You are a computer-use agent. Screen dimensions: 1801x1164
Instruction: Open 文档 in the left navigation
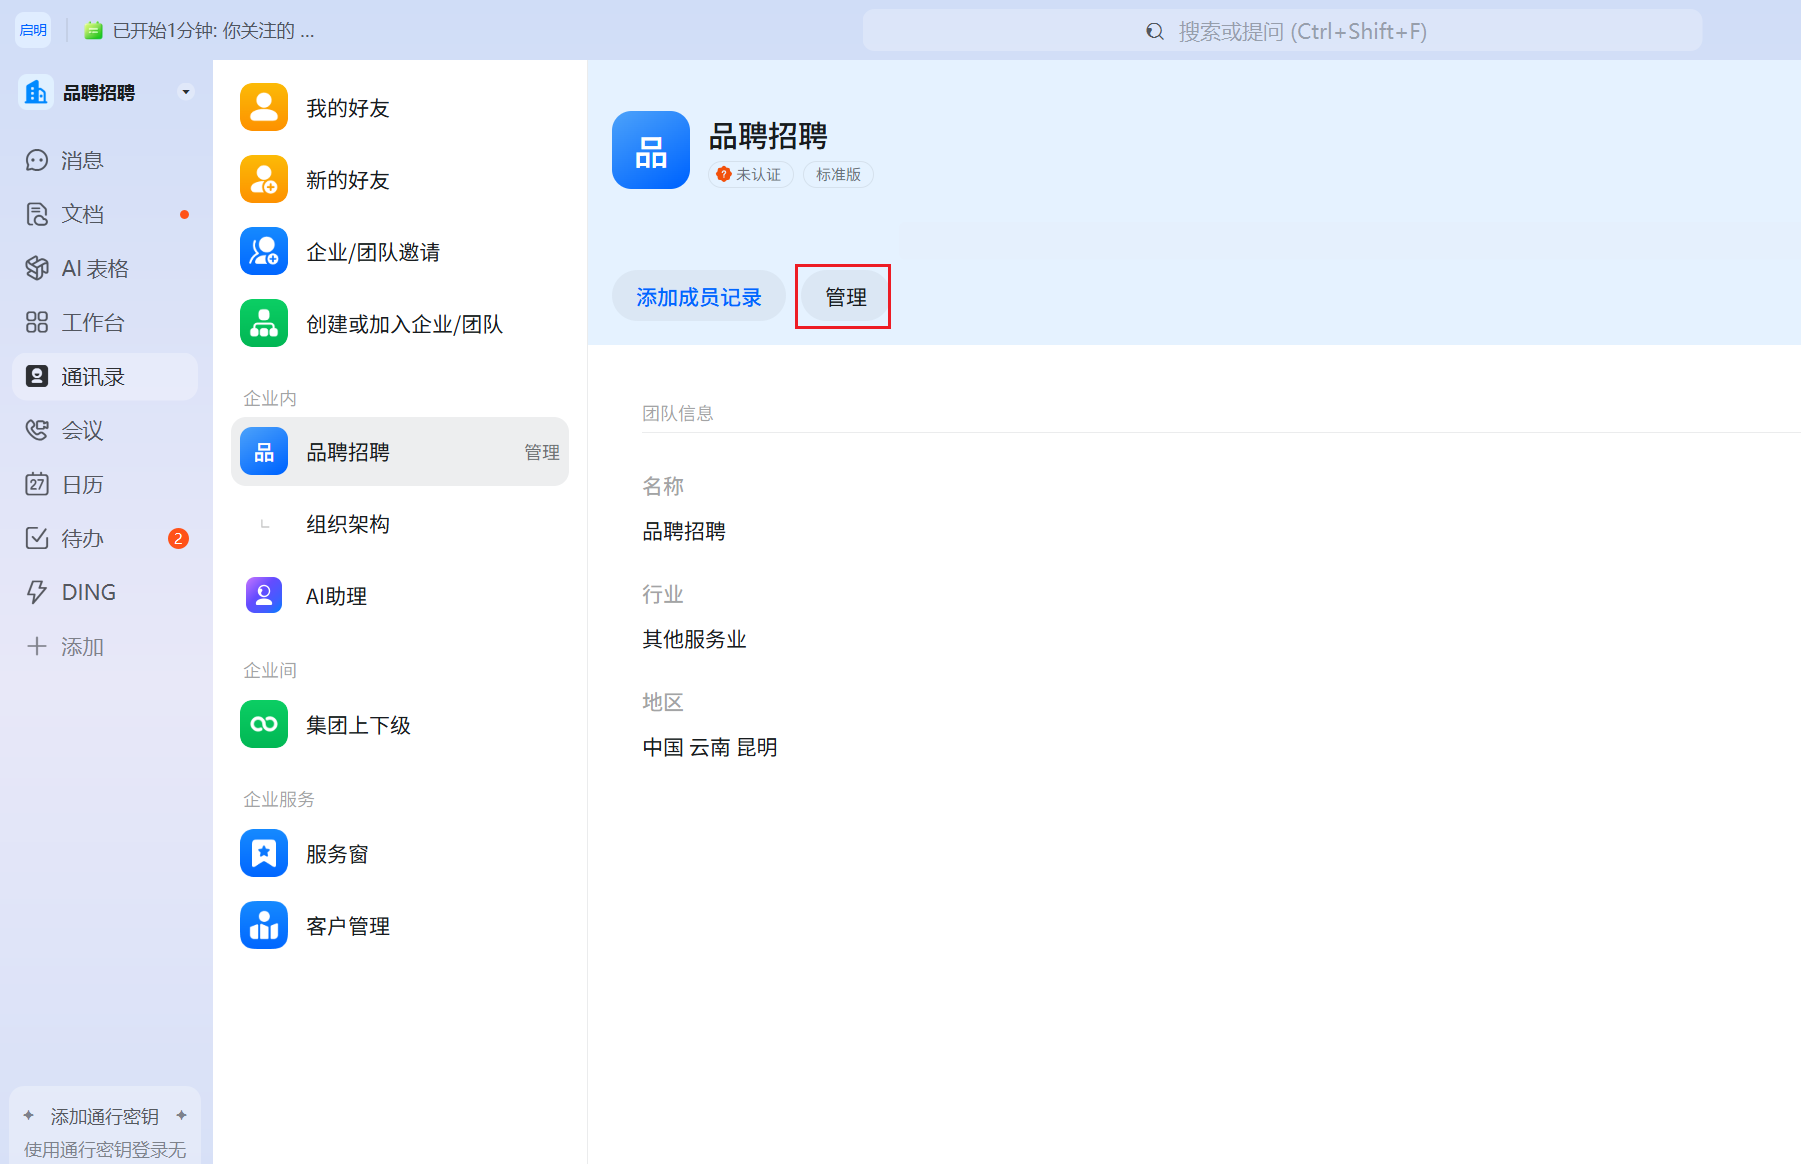[82, 215]
